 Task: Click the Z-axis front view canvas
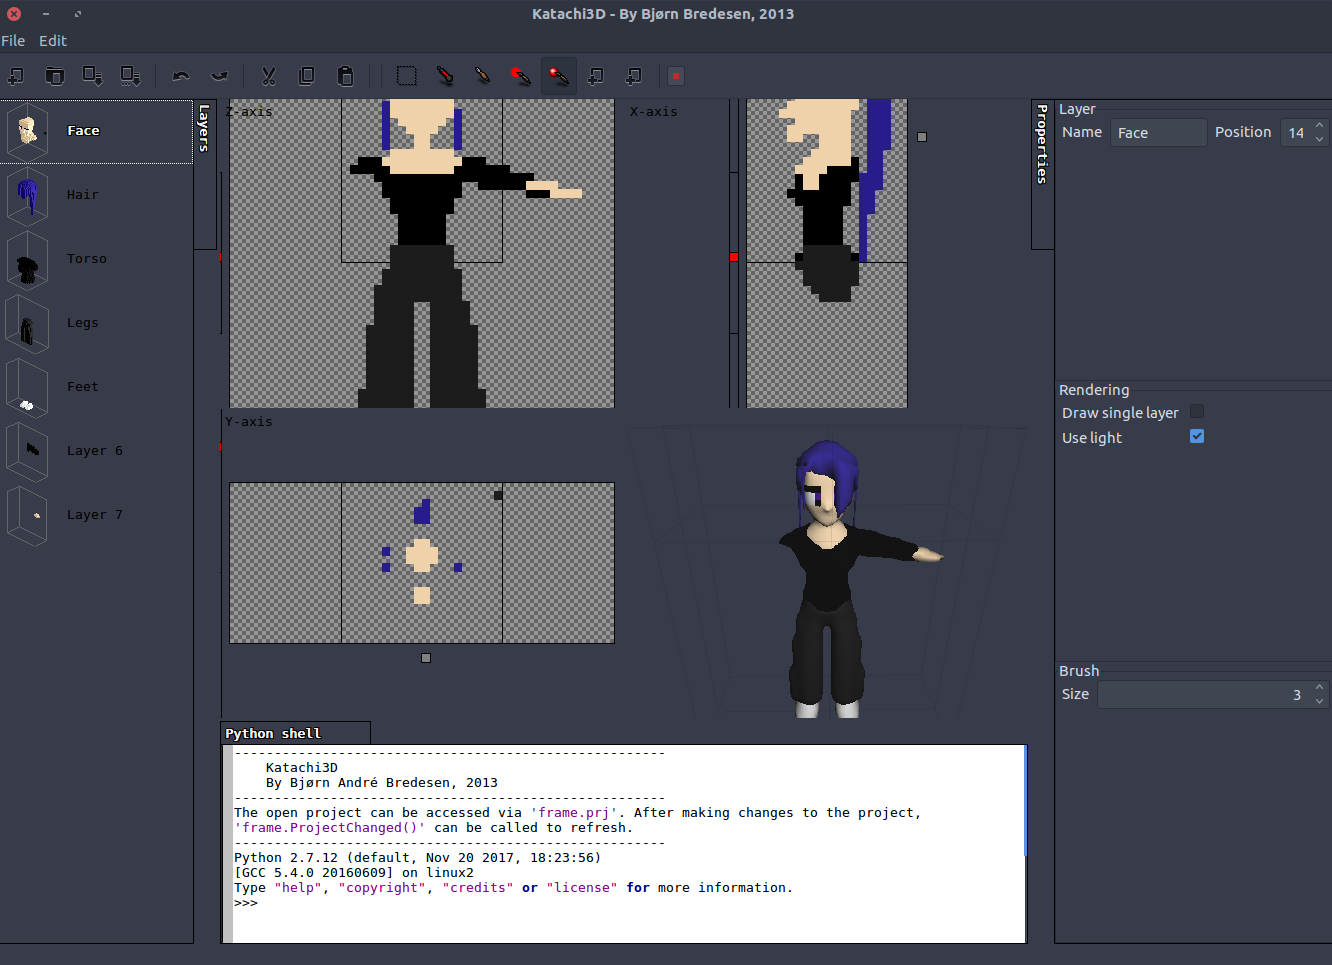[422, 253]
